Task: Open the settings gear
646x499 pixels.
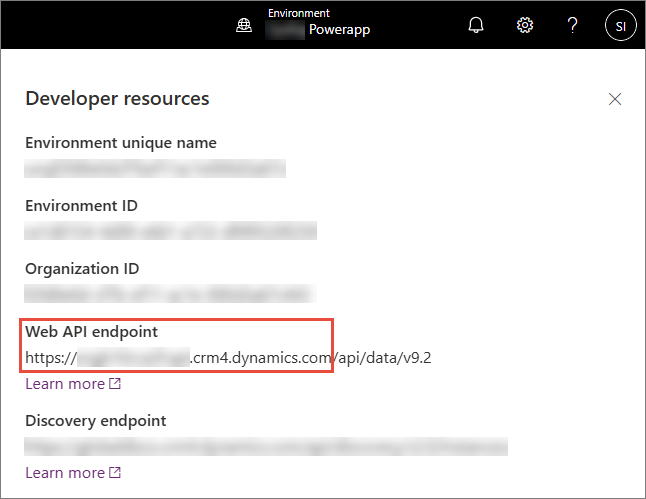Action: [x=524, y=25]
